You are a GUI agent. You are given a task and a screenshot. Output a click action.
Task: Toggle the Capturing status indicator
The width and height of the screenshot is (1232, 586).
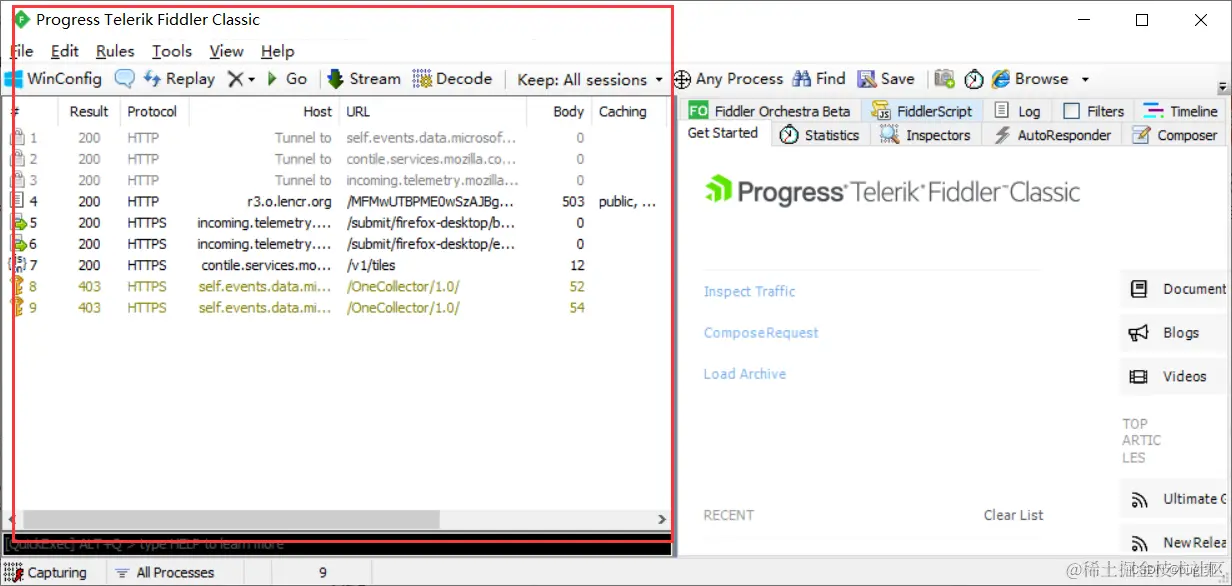pos(45,573)
